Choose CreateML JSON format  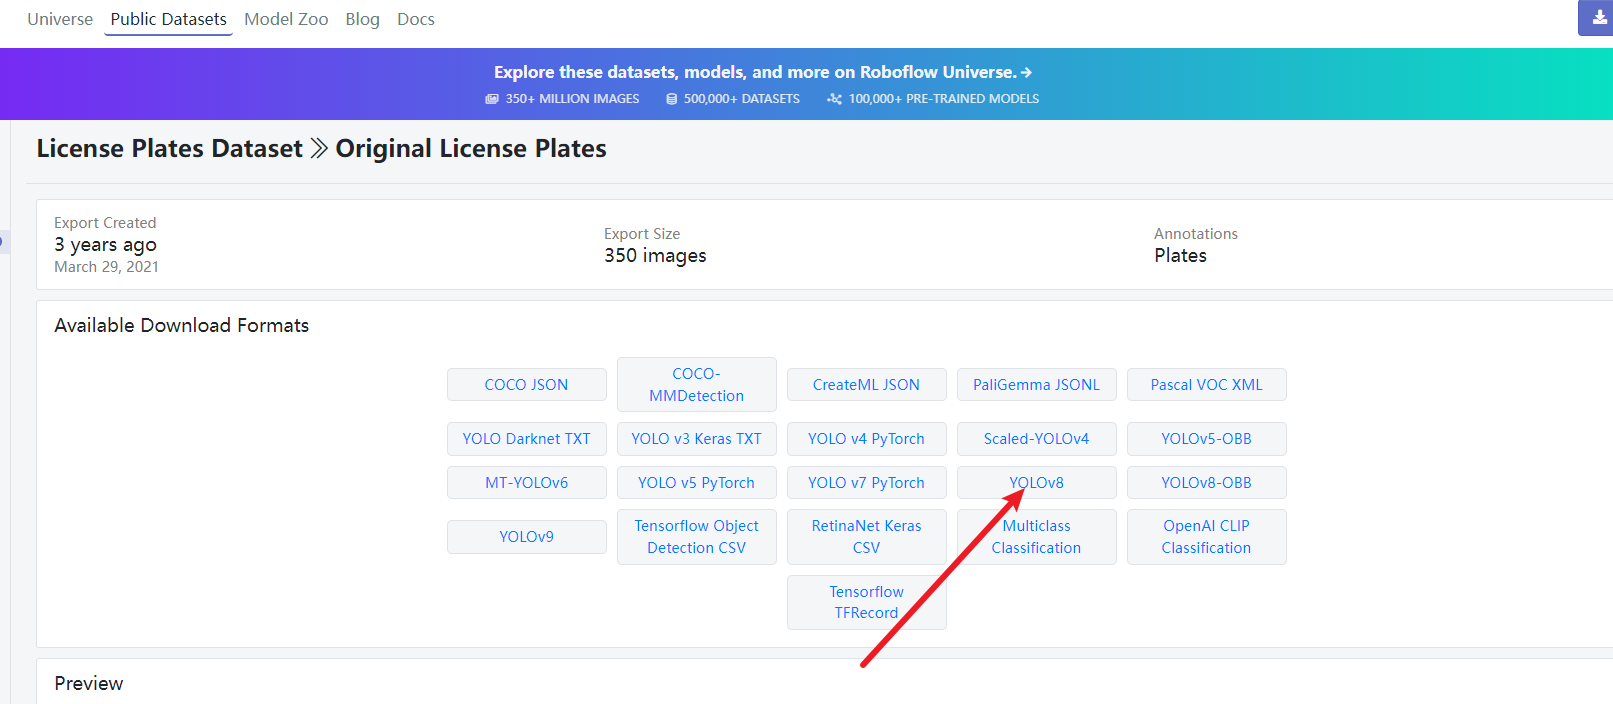point(867,385)
